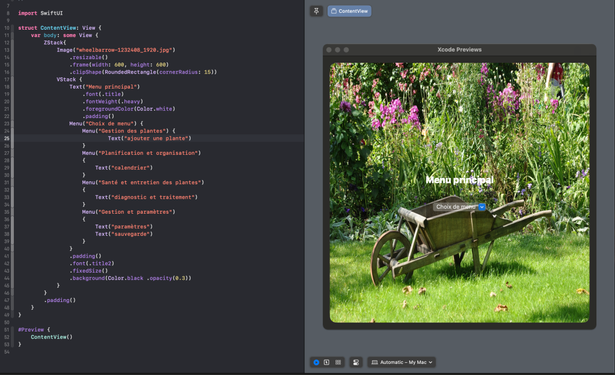Screen dimensions: 615x375
Task: Pin the preview with the pin icon
Action: click(317, 11)
